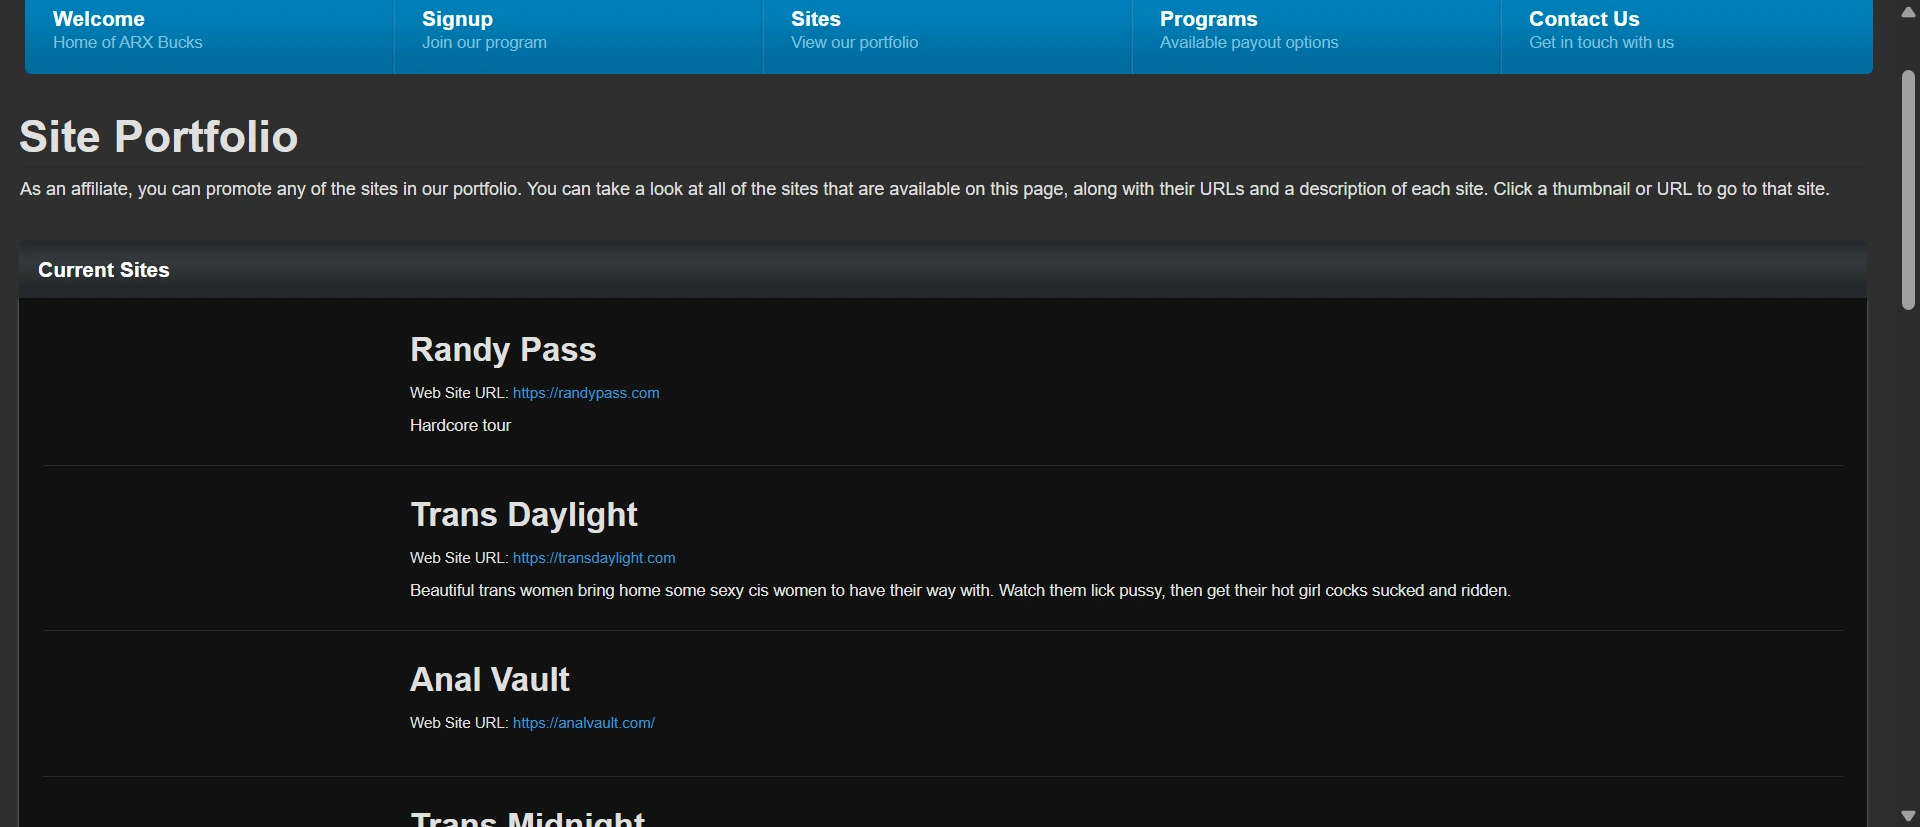Follow the transdaylight.com URL link
1920x827 pixels.
[x=594, y=558]
